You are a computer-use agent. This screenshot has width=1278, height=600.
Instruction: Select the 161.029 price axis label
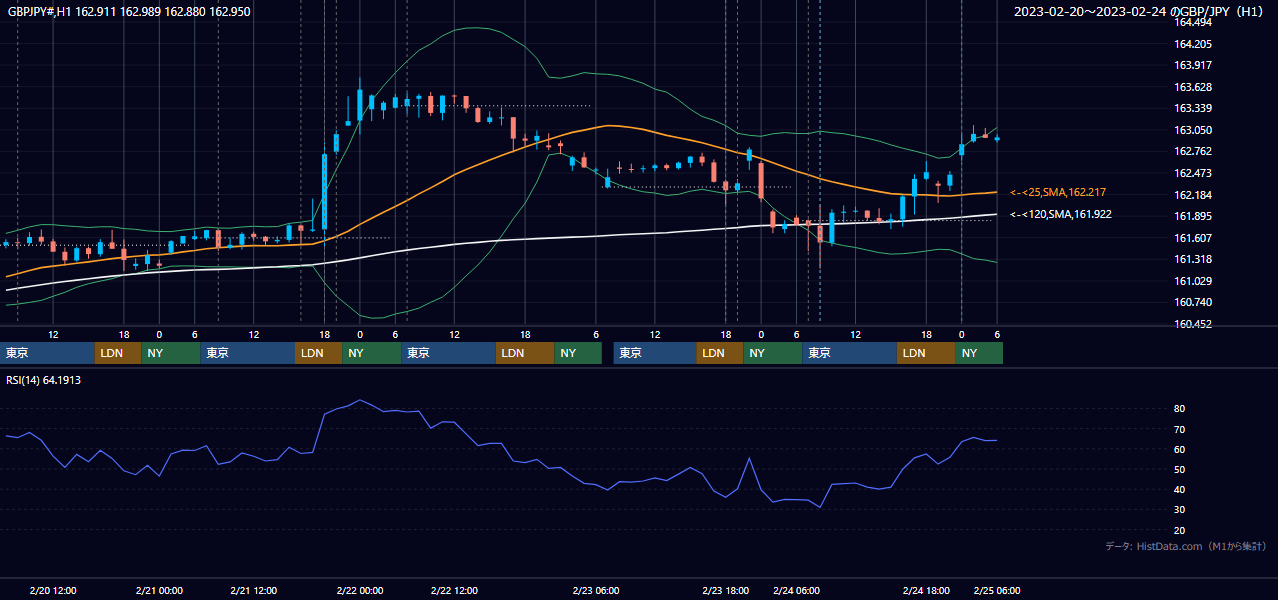tap(1193, 281)
